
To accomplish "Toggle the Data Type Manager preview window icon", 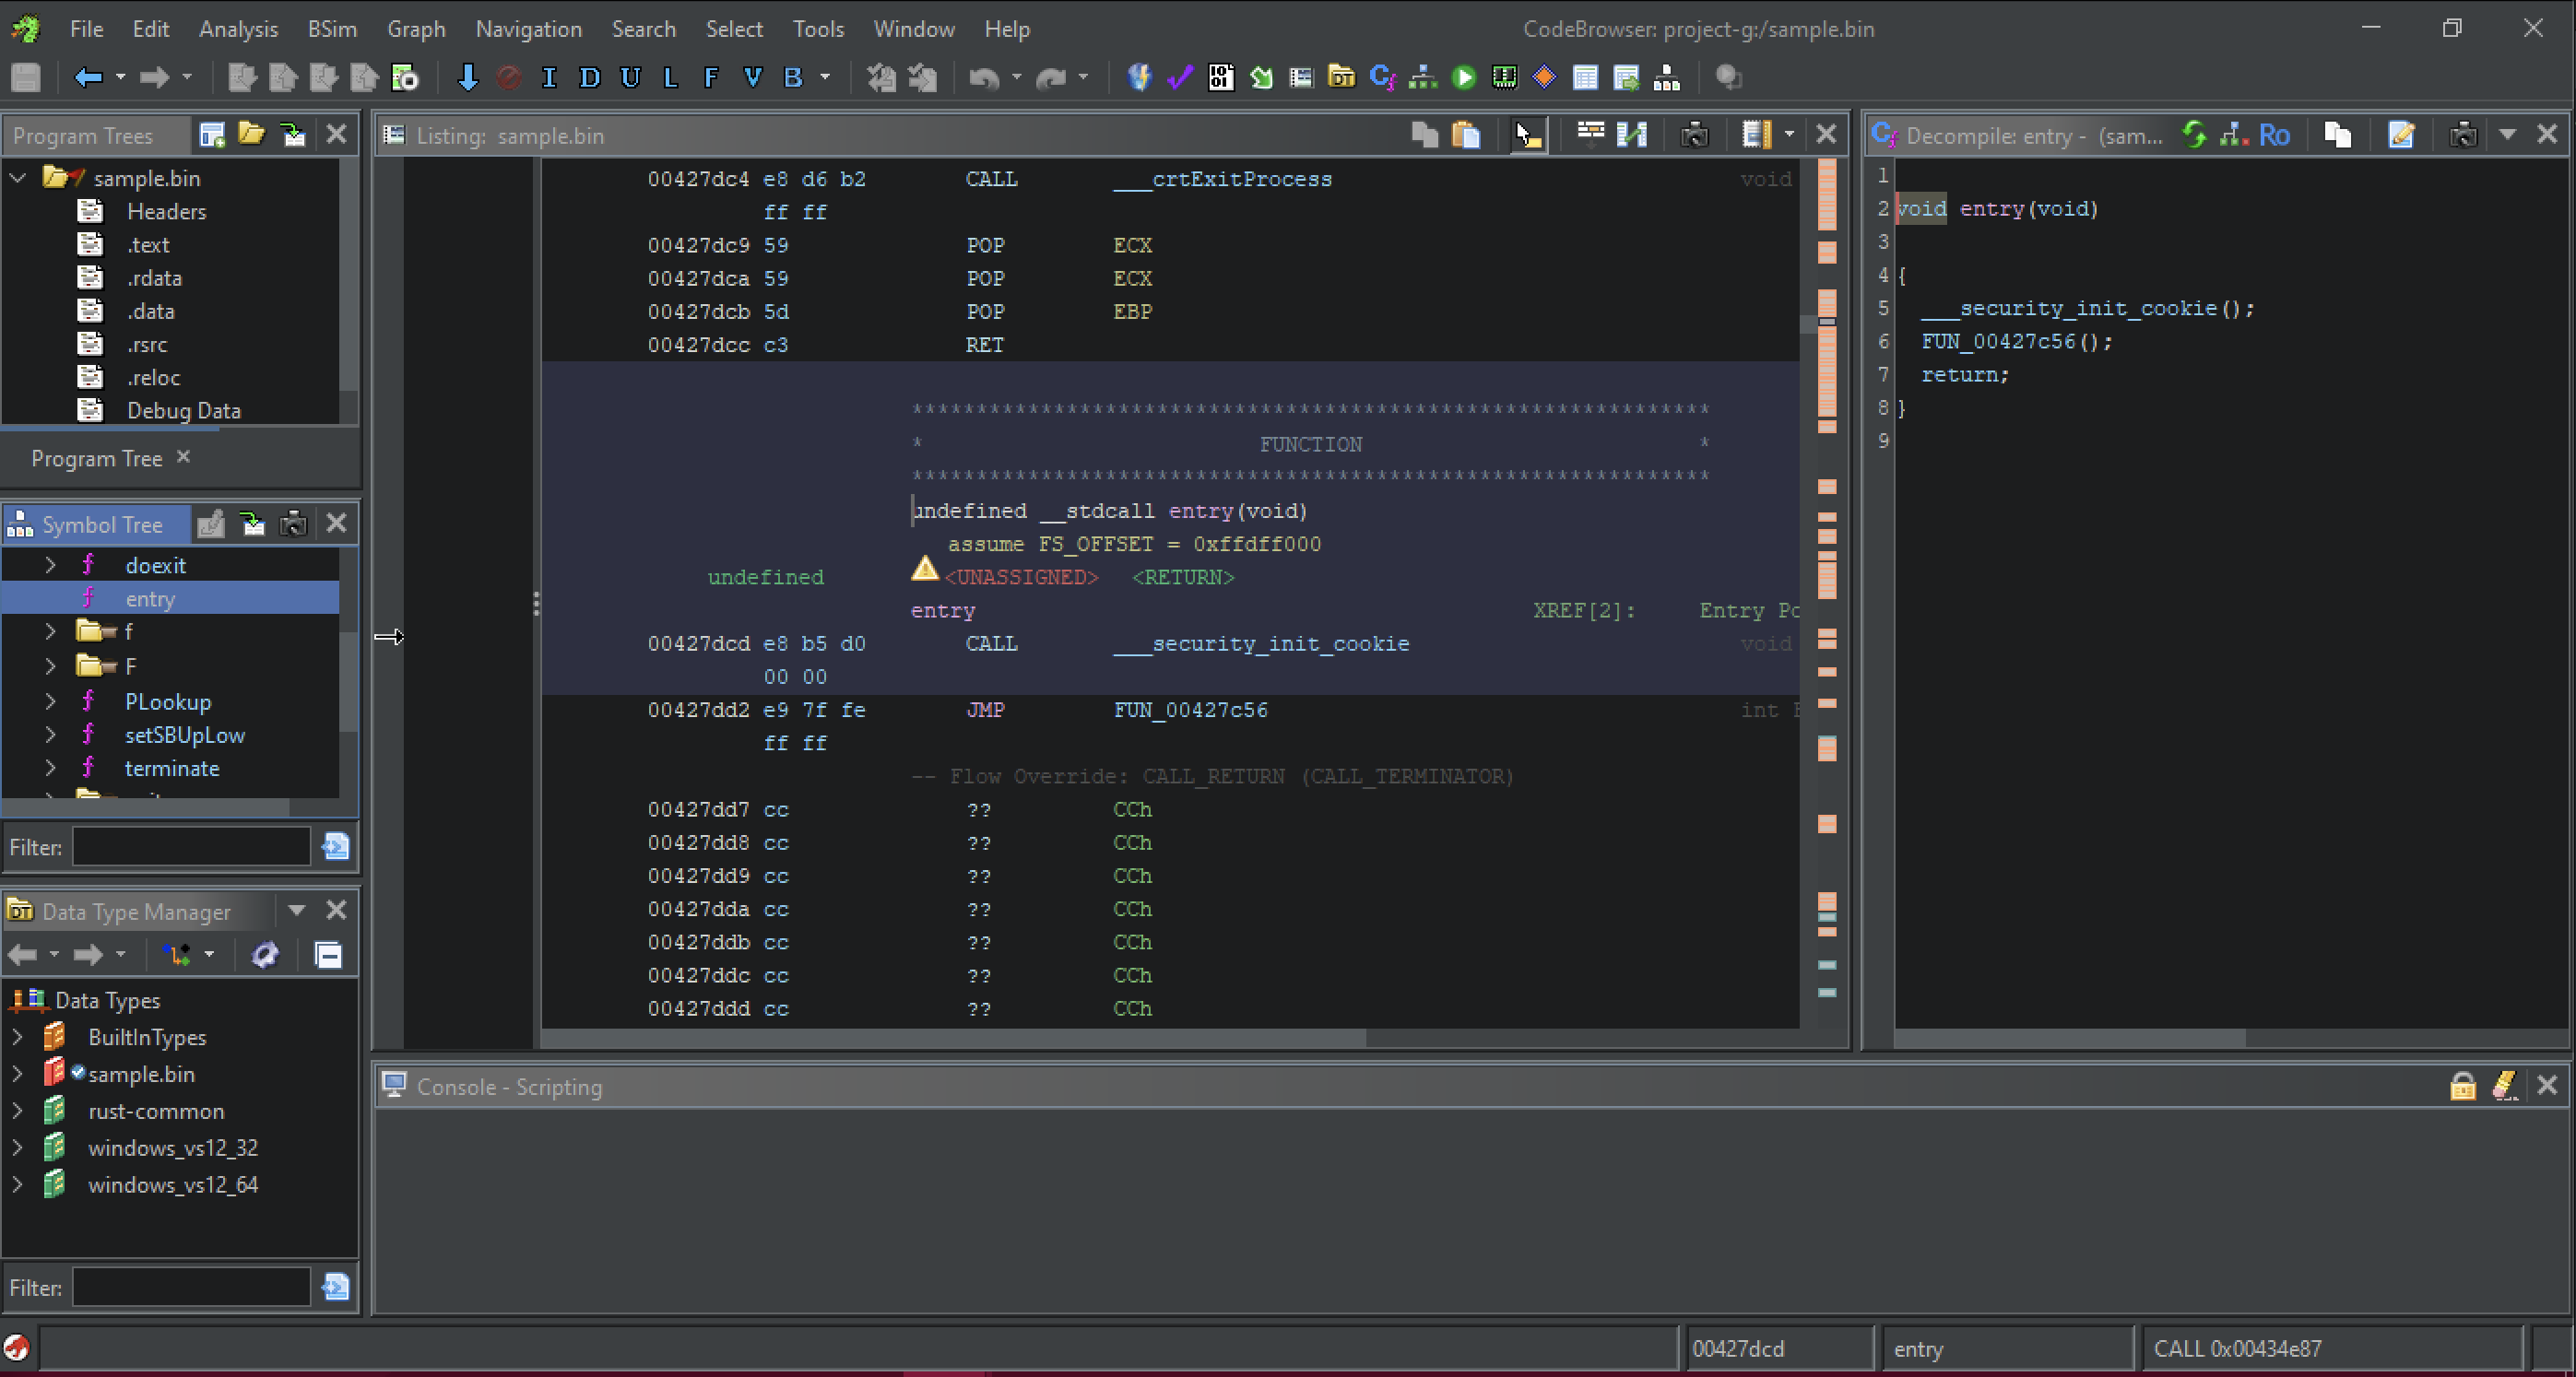I will click(x=328, y=955).
